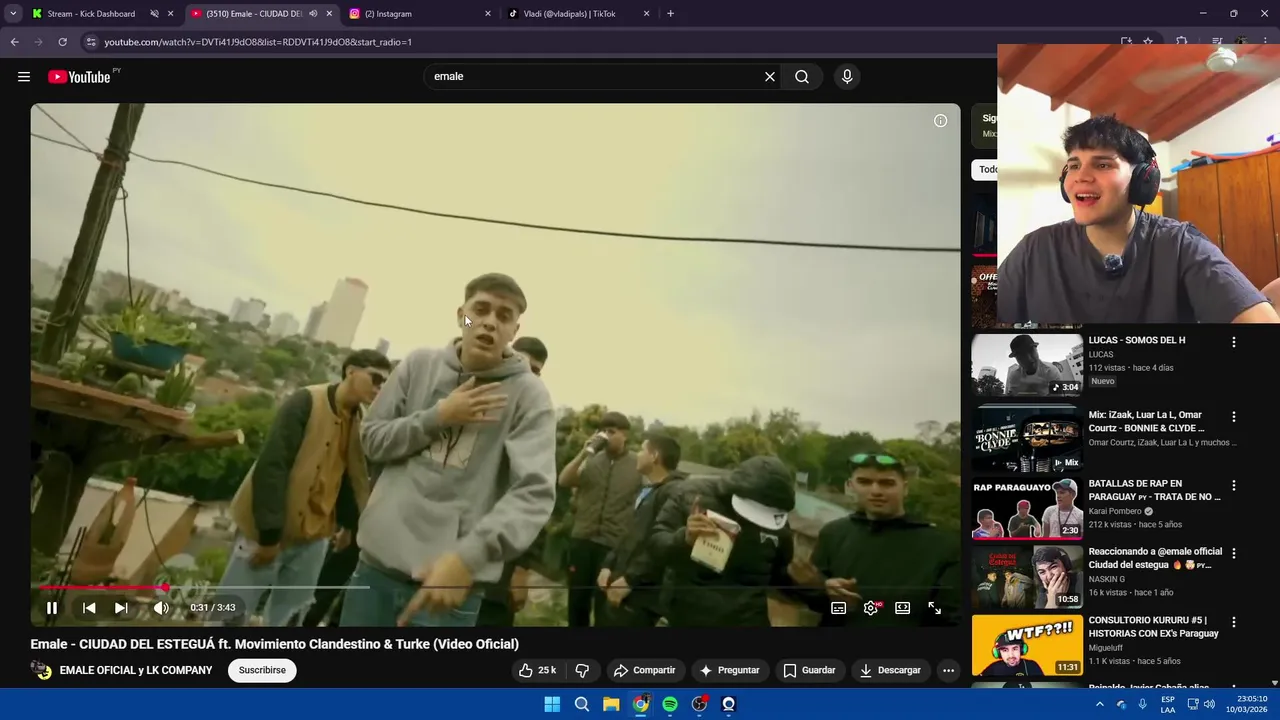Go to YouTube home via the logo
The width and height of the screenshot is (1280, 720).
tap(79, 77)
